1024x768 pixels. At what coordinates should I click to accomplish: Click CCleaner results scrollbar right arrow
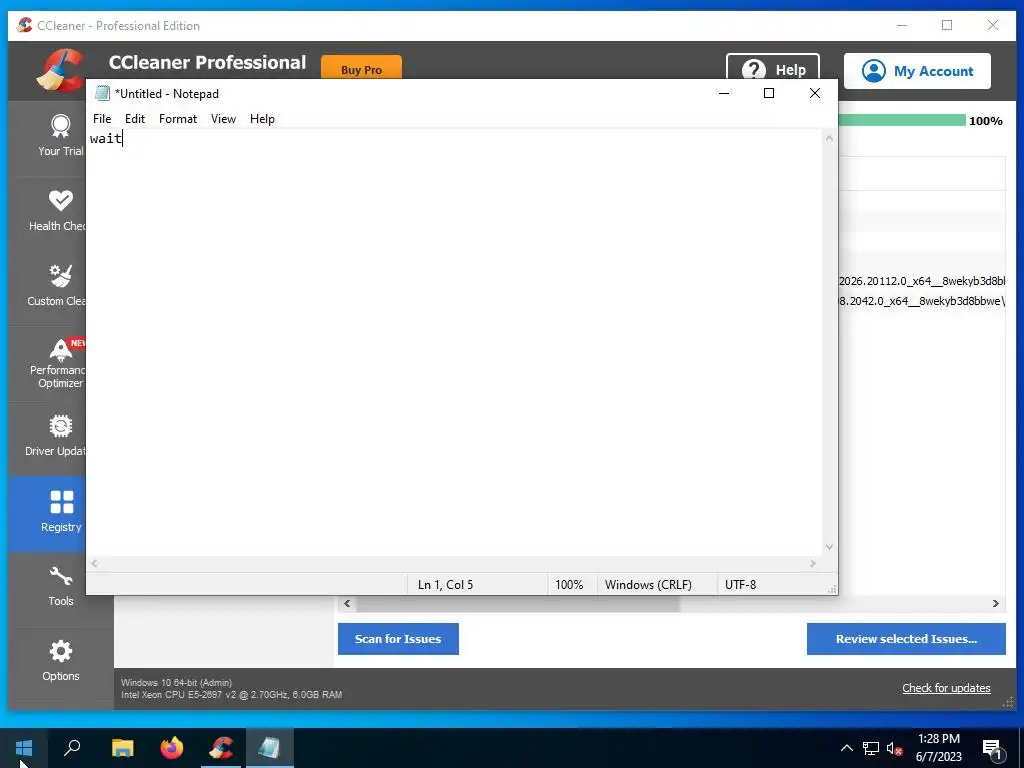coord(995,603)
